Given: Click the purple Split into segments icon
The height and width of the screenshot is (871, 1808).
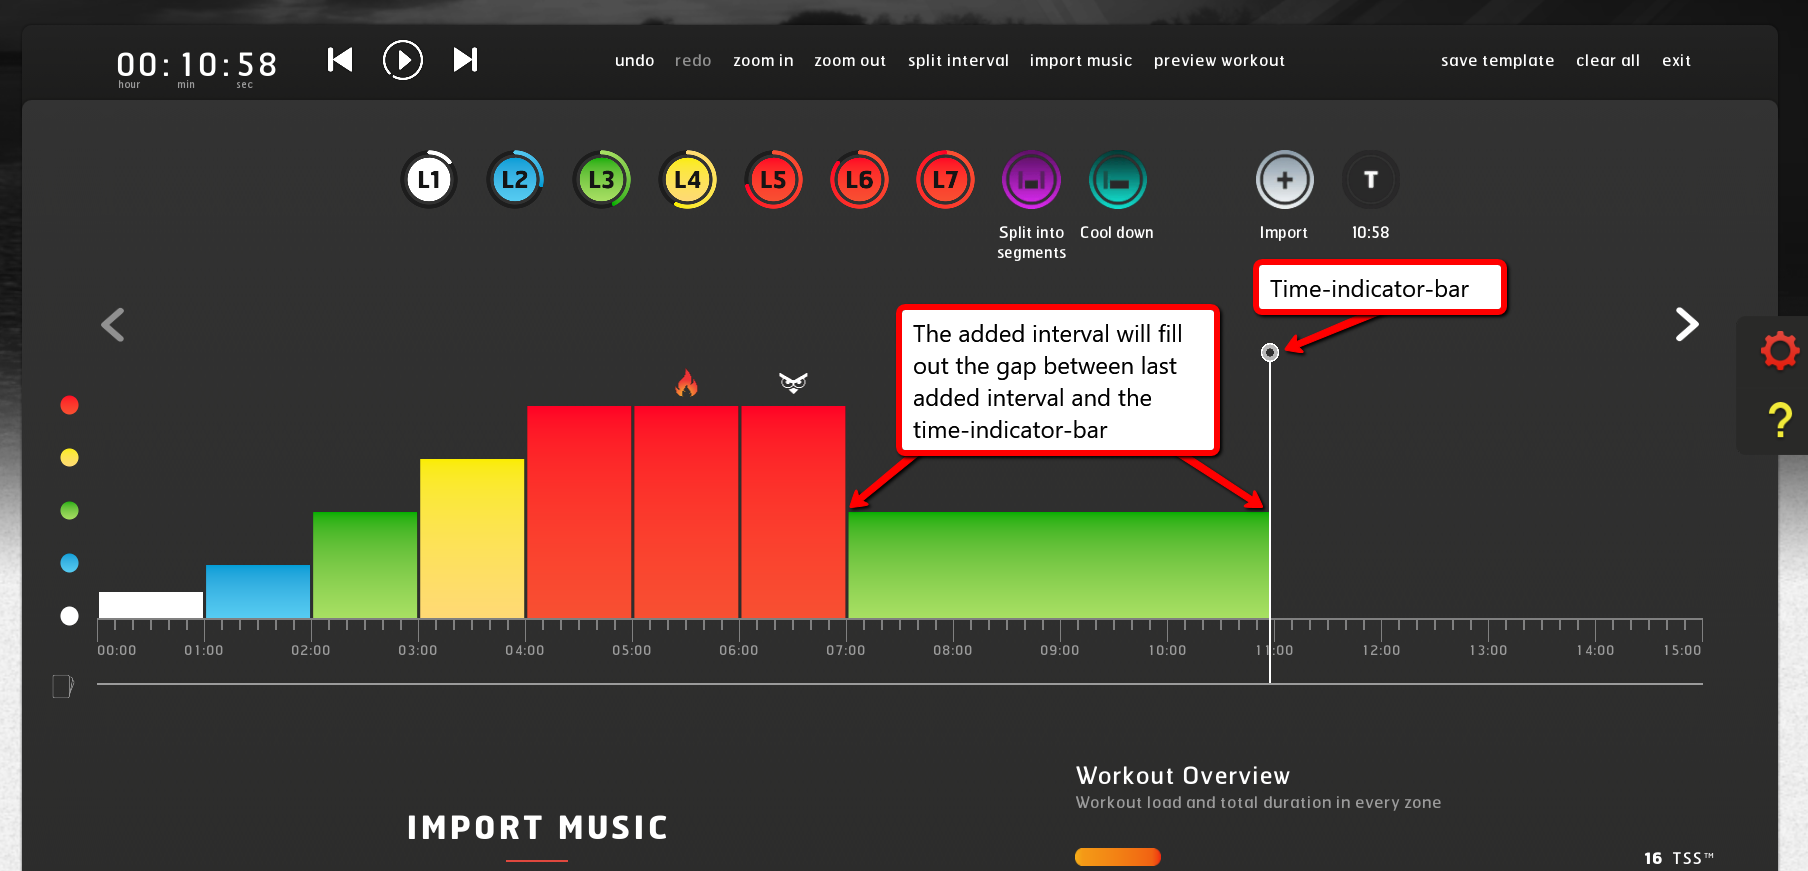Looking at the screenshot, I should click(x=1031, y=180).
